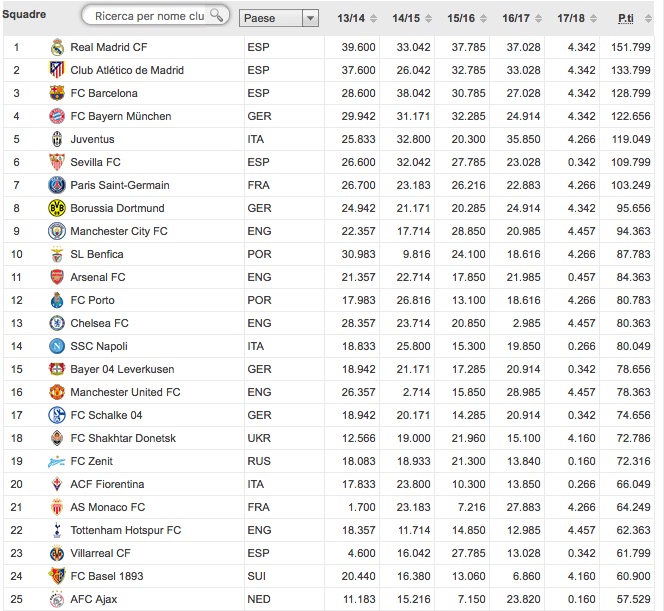Open the Paris Saint-Germain team link
Screen dimensions: 664x611
[x=119, y=185]
